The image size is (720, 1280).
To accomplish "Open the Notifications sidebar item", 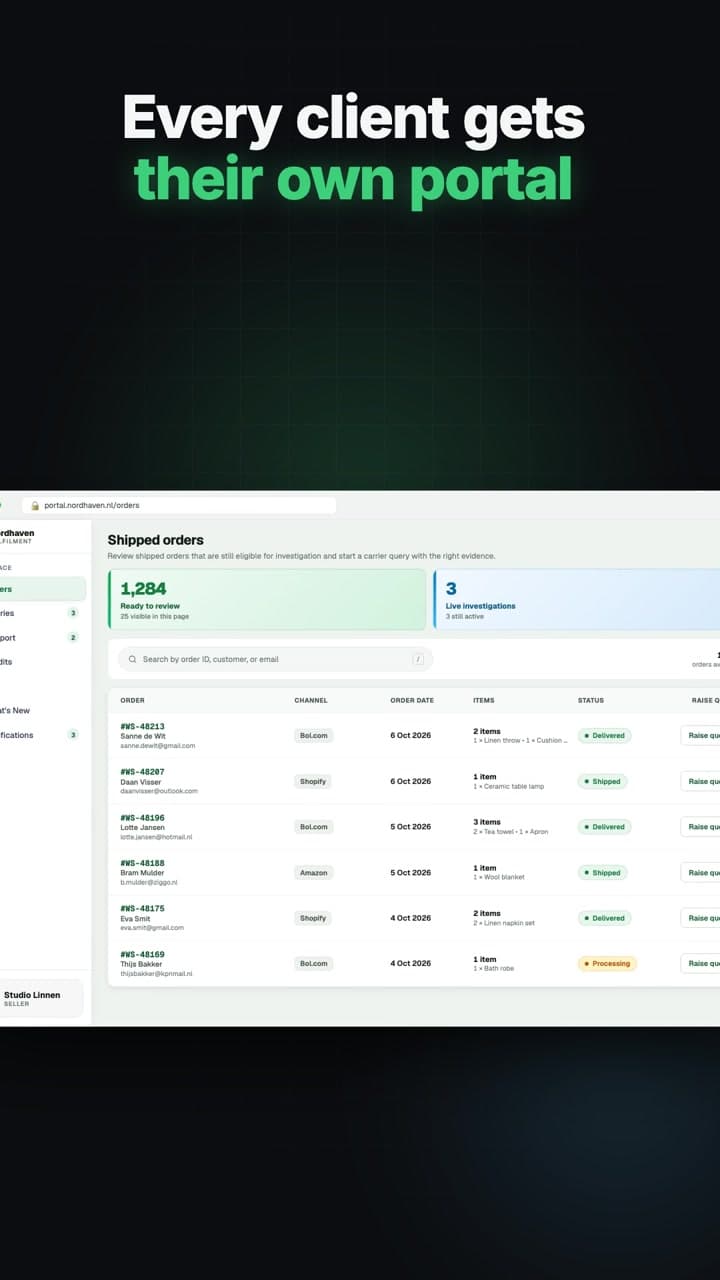I will pos(40,735).
